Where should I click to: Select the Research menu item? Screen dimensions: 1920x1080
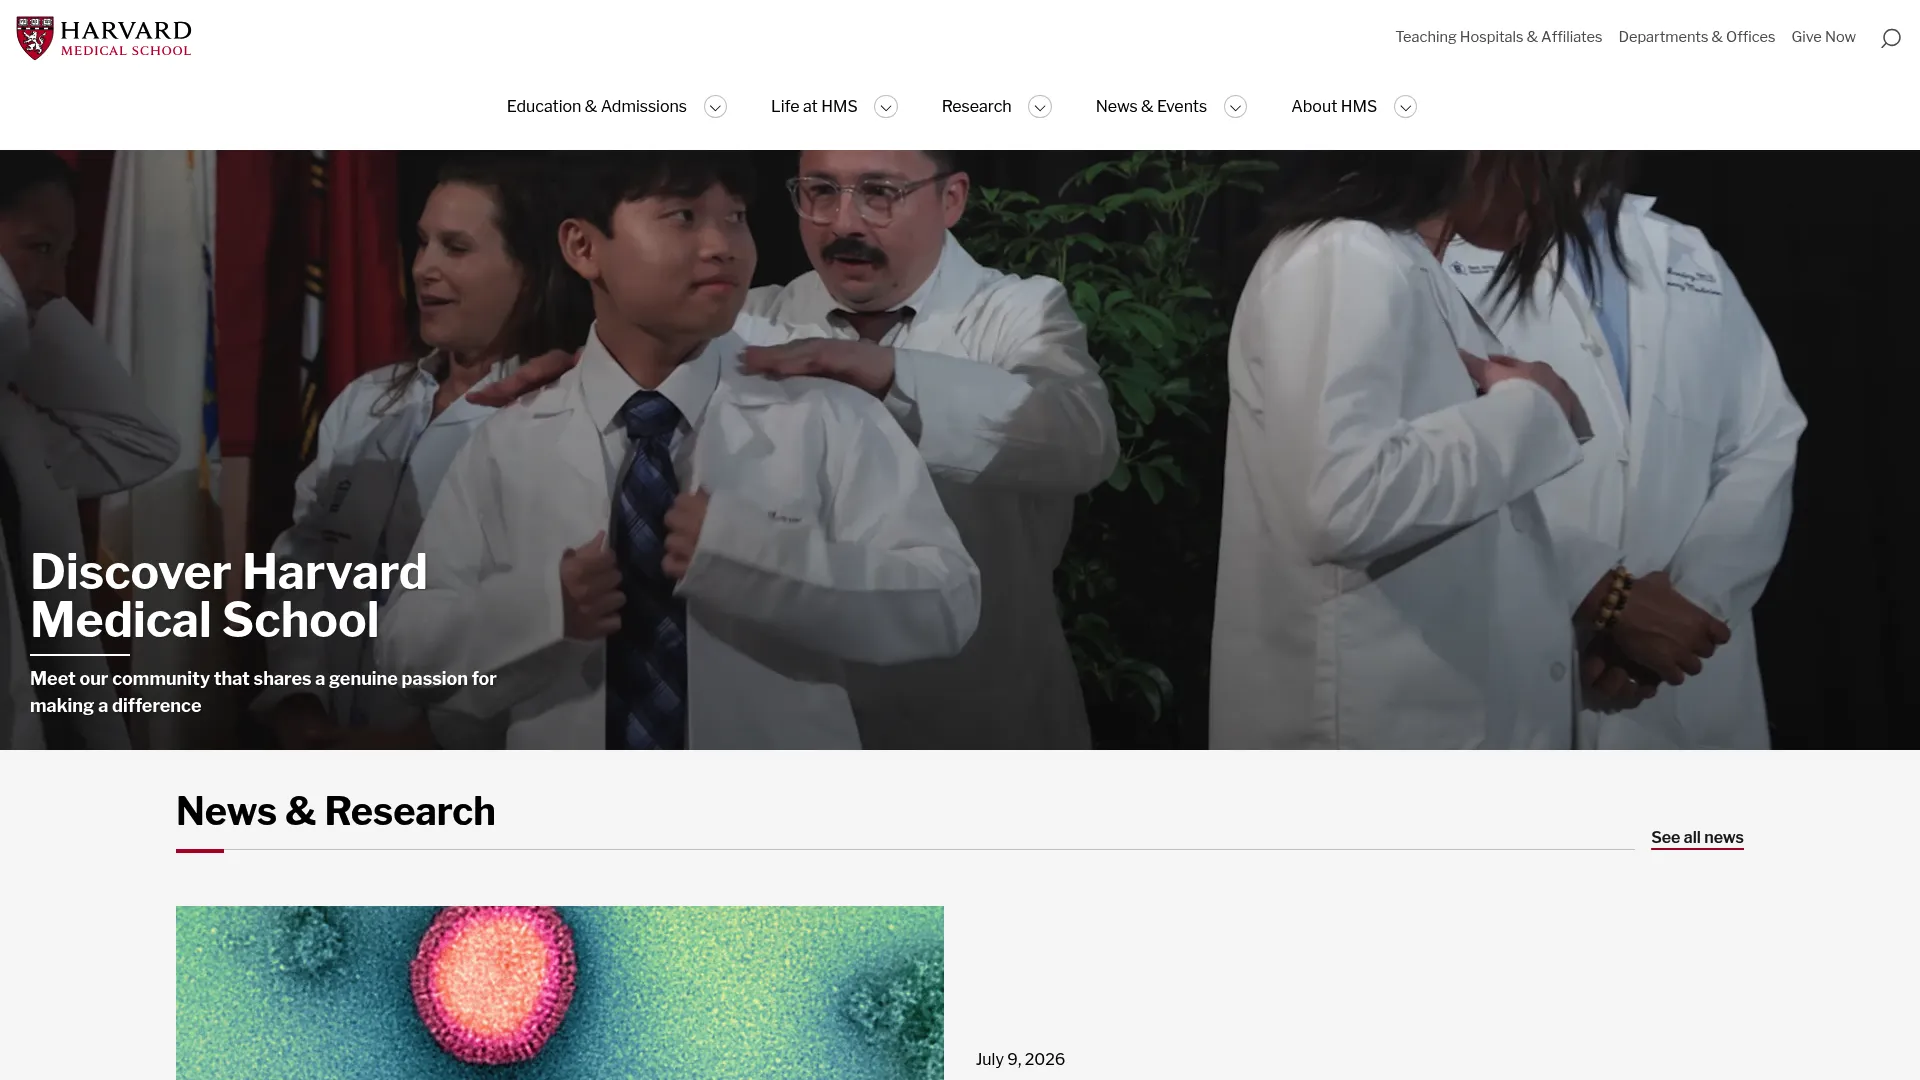(x=976, y=106)
